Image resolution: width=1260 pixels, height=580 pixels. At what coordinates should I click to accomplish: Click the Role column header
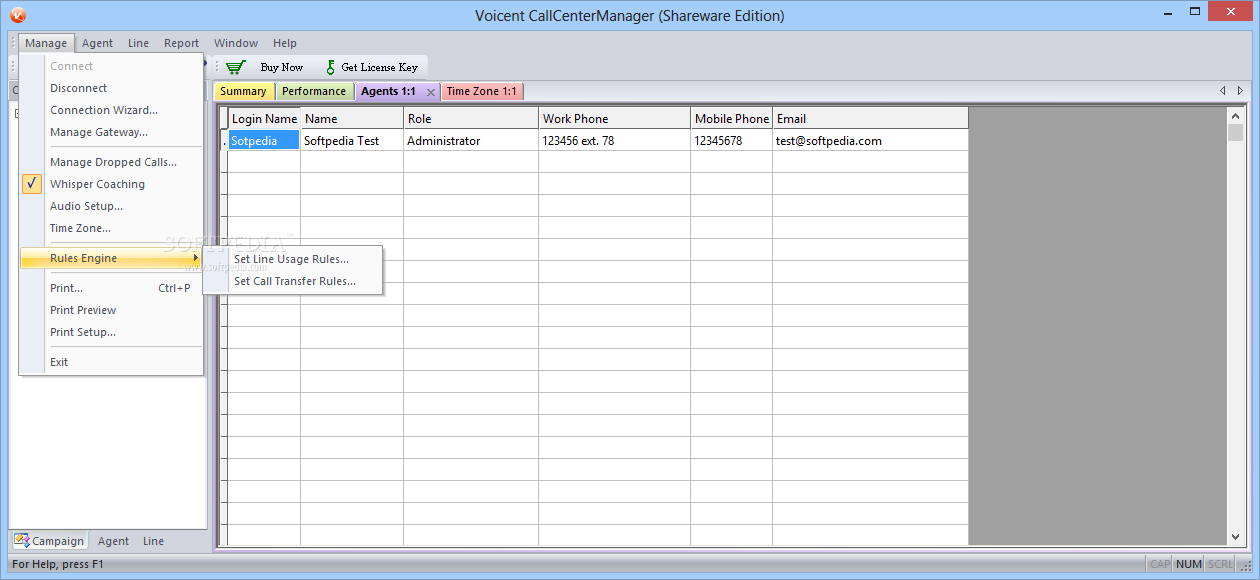tap(471, 118)
